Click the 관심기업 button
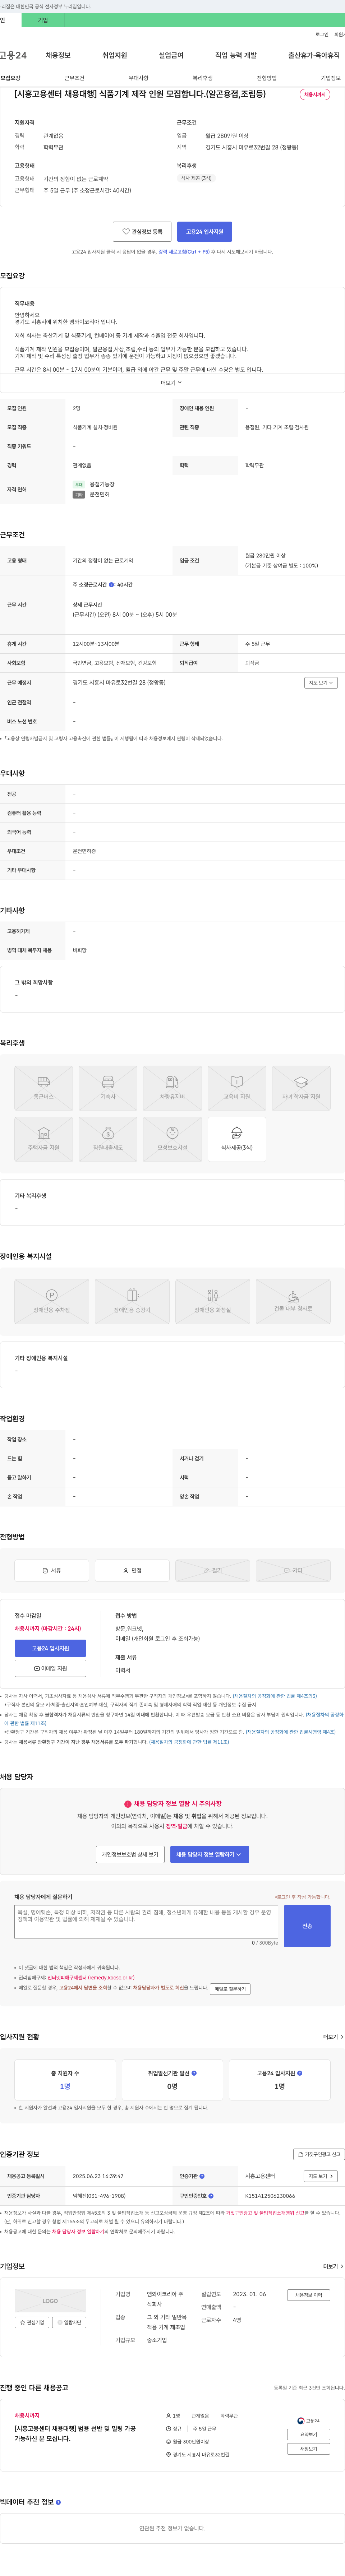The width and height of the screenshot is (345, 2576). [32, 2322]
